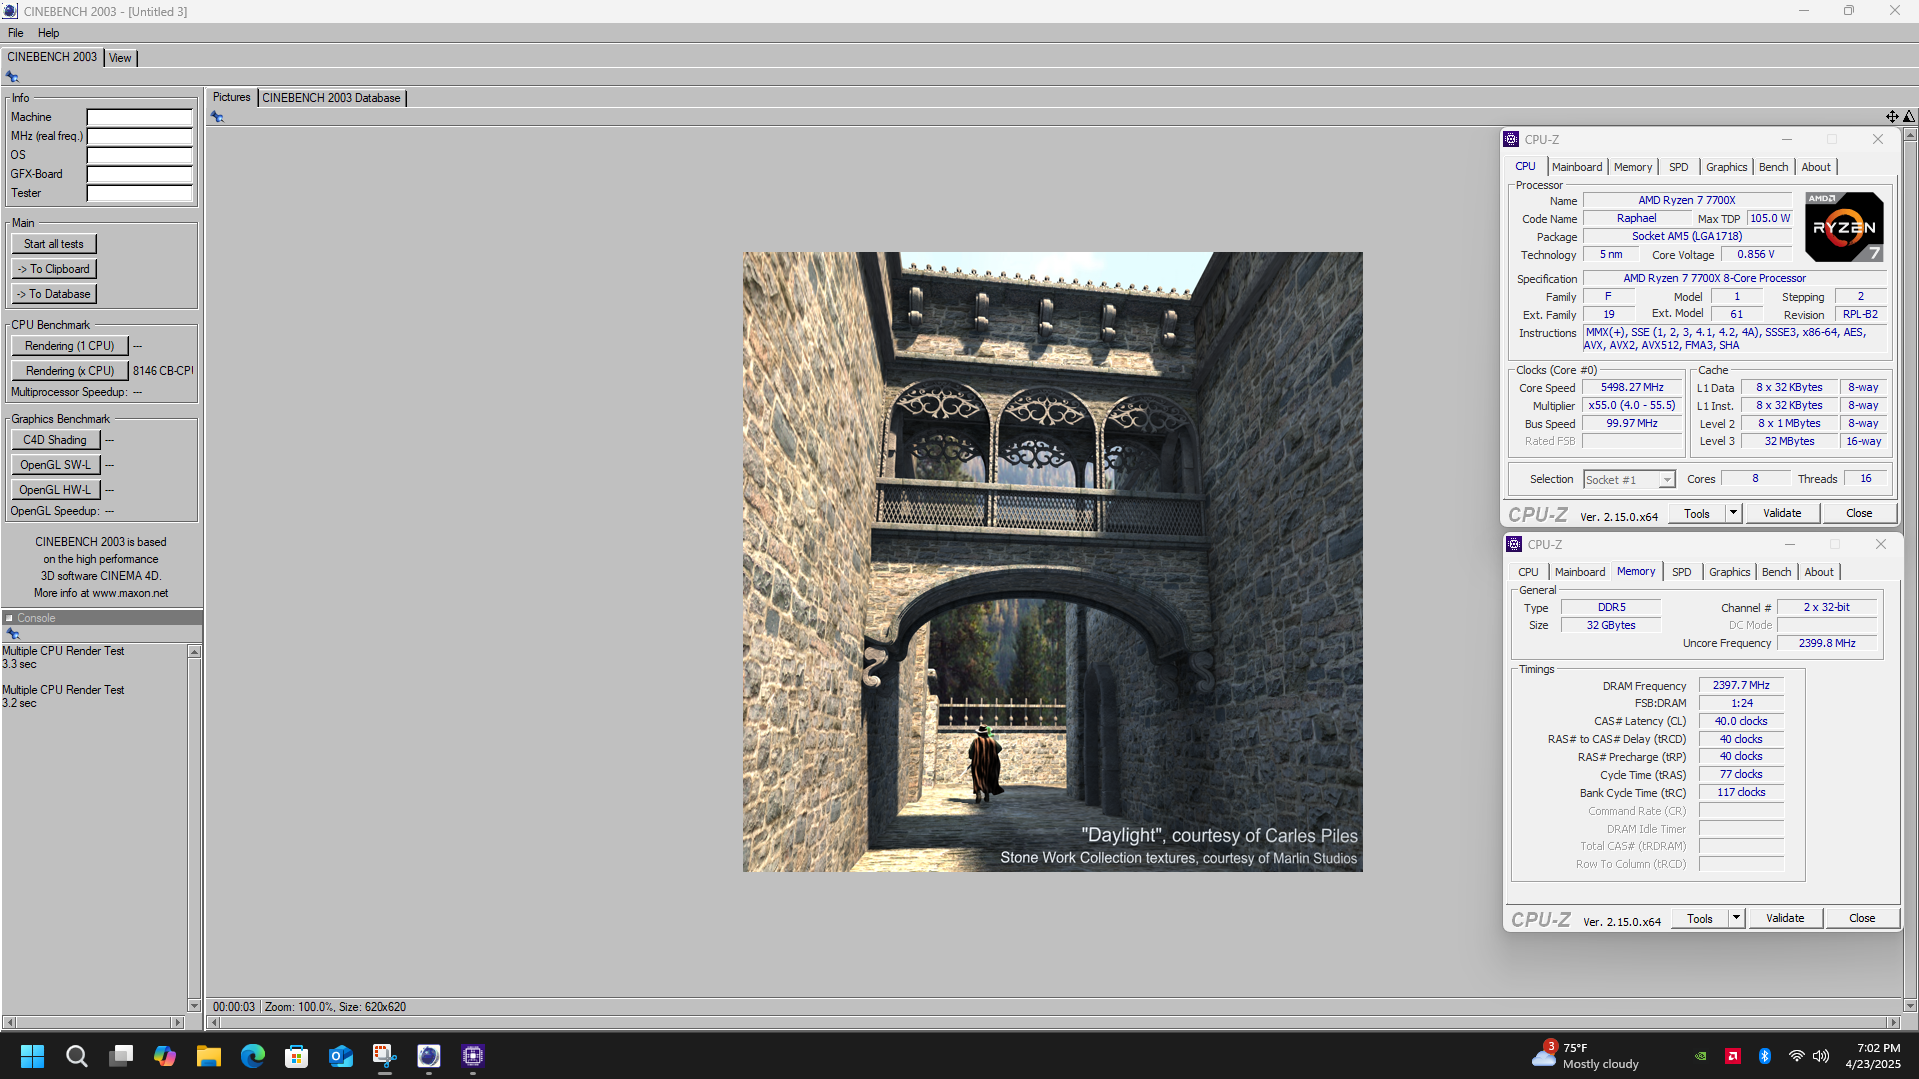Switch to CINEBENCH via its taskbar icon

point(429,1056)
